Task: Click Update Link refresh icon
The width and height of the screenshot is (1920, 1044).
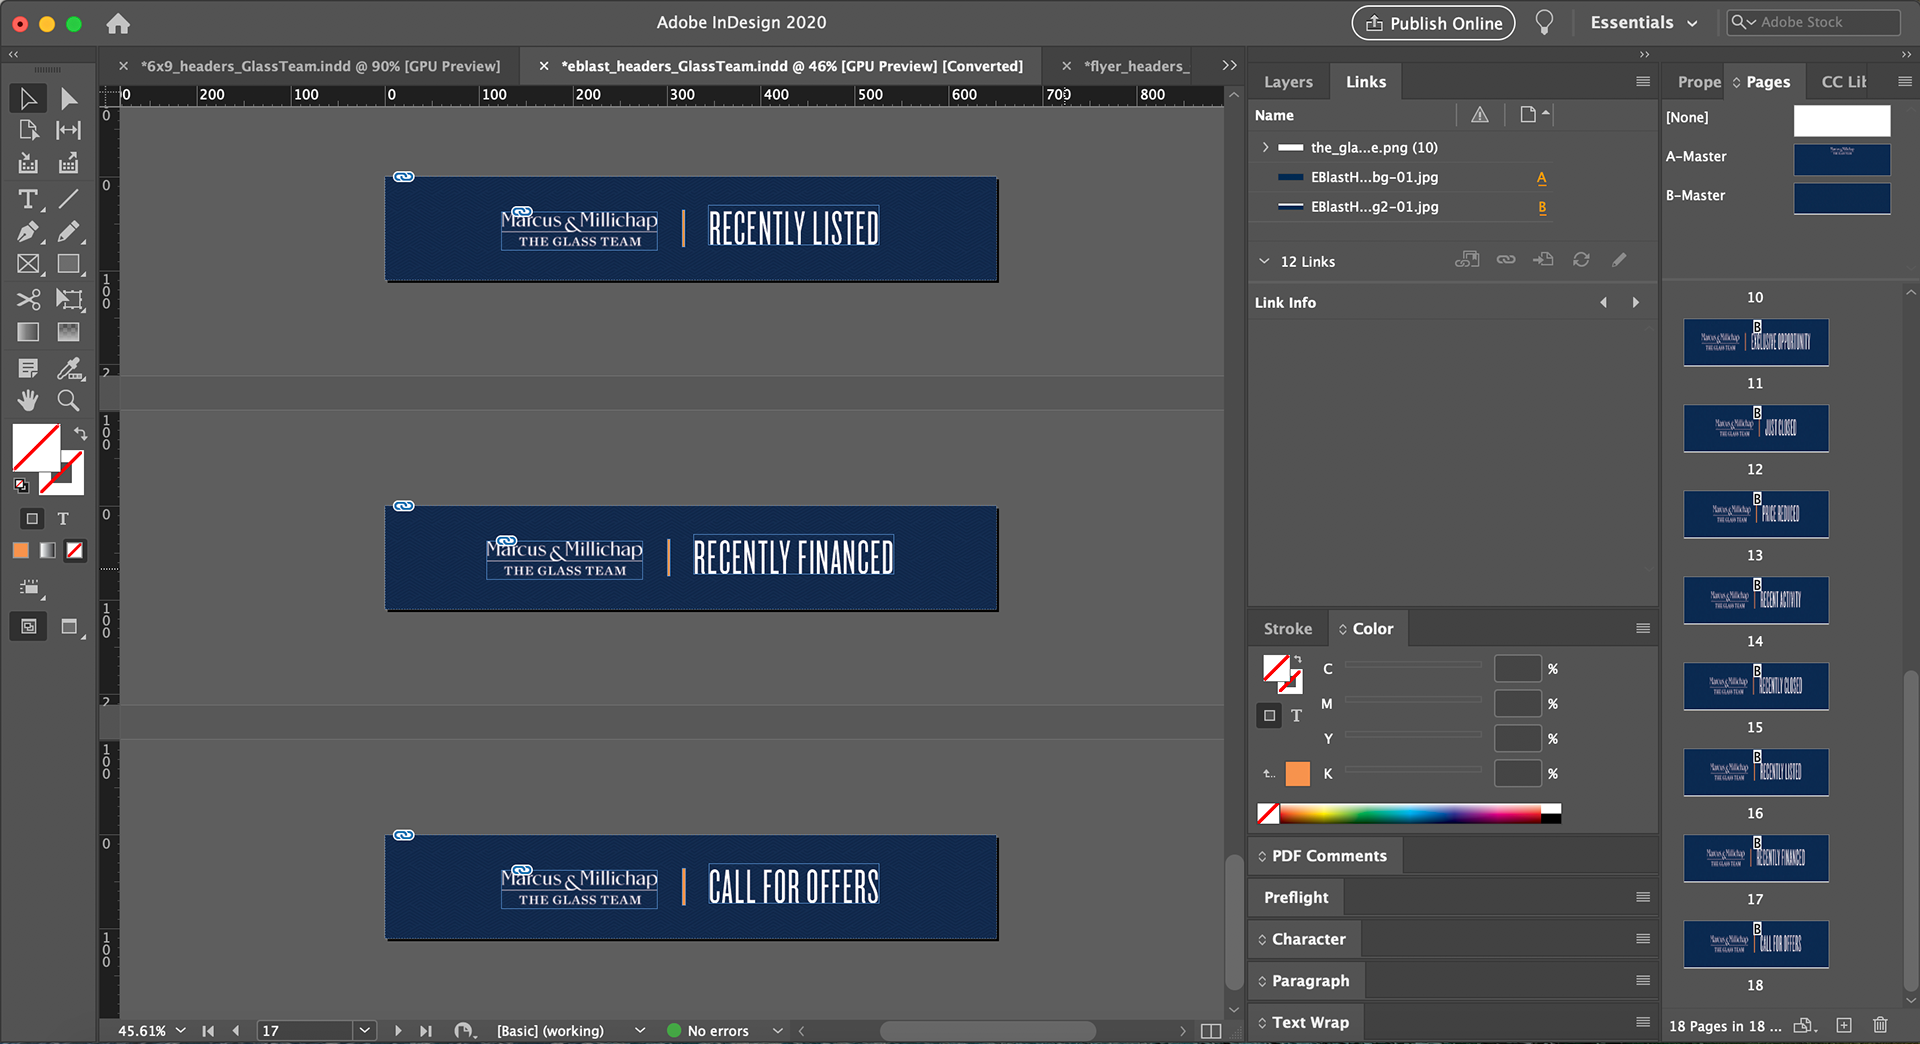Action: (1581, 260)
